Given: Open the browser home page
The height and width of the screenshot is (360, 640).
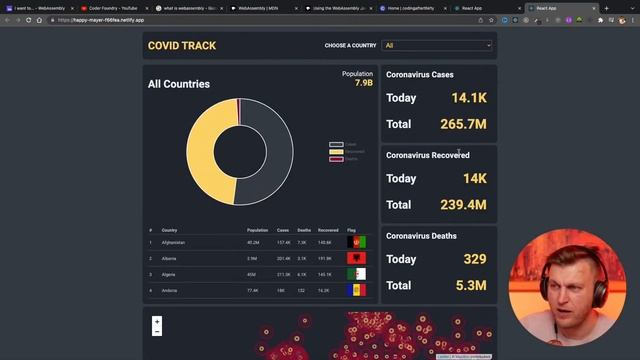Looking at the screenshot, I should pos(39,20).
